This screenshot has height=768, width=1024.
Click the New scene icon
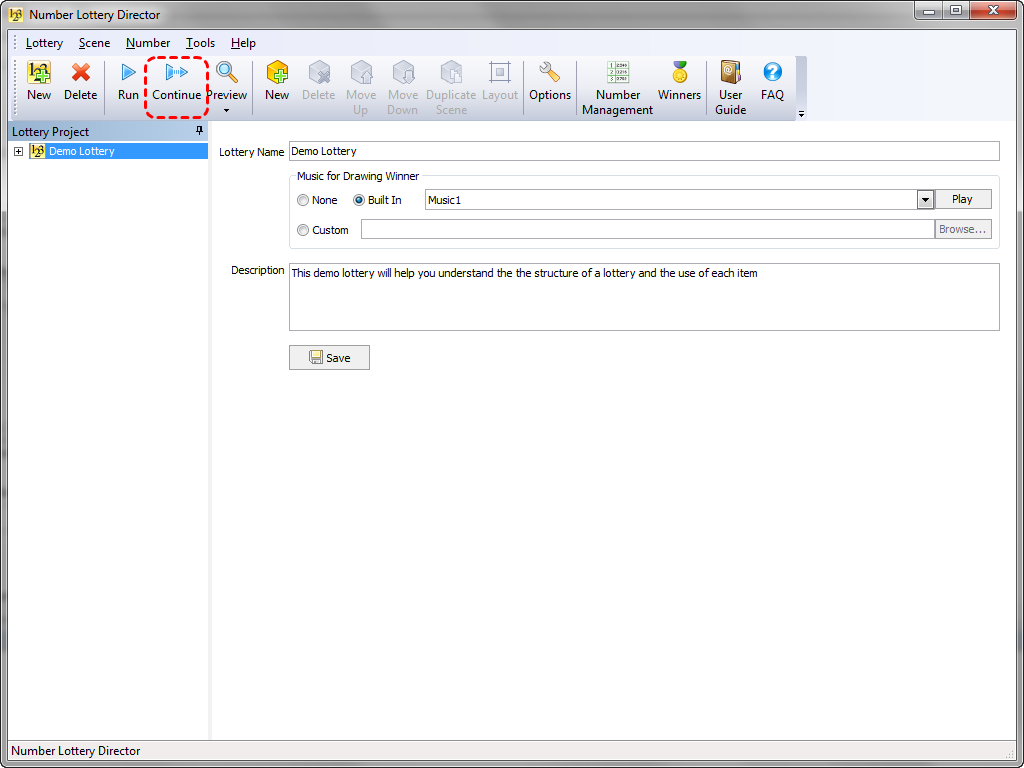click(277, 74)
